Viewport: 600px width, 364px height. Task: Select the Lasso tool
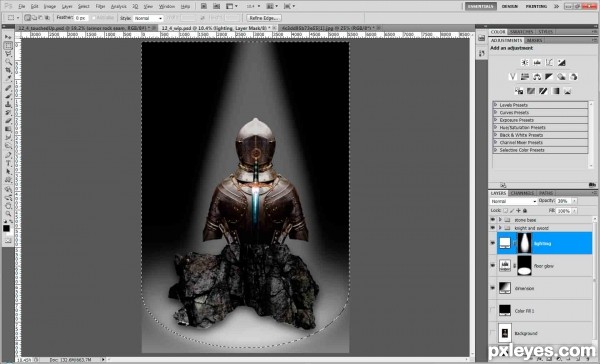coord(8,54)
